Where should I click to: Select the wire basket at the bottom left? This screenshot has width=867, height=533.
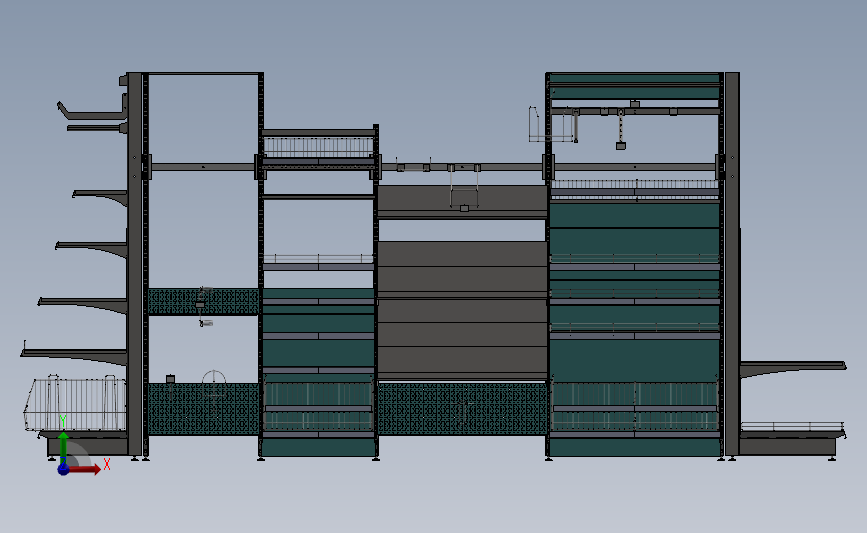tap(75, 403)
